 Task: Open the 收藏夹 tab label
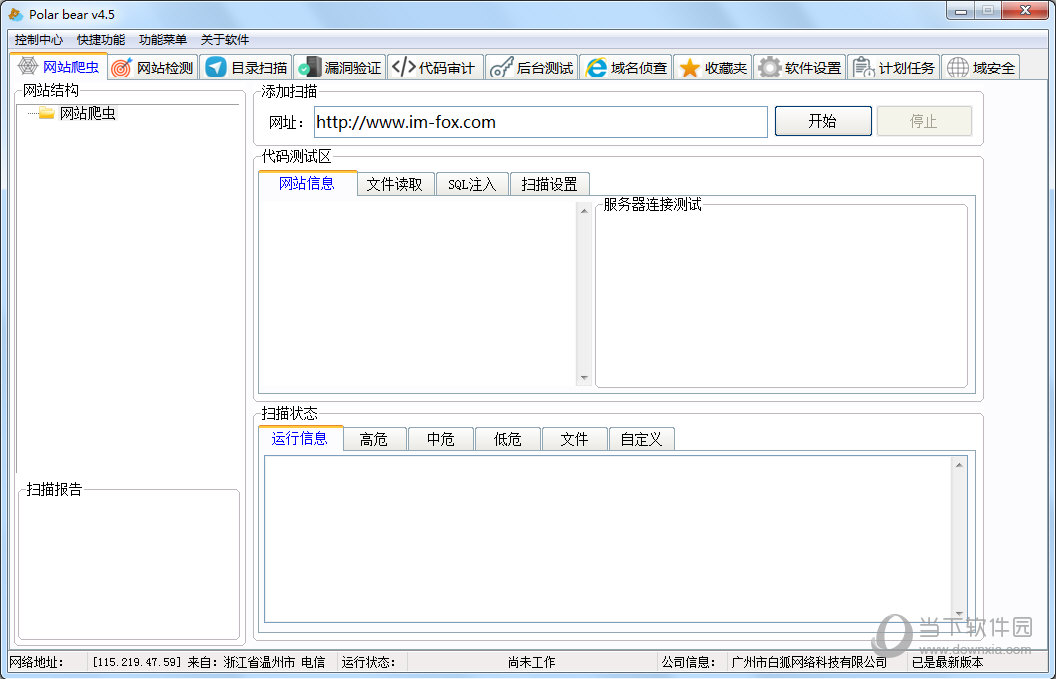pyautogui.click(x=726, y=68)
